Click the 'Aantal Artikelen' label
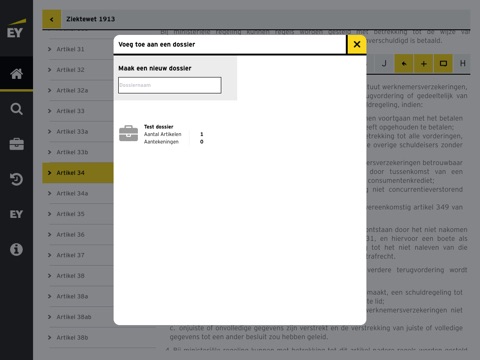480x360 pixels. pos(163,134)
